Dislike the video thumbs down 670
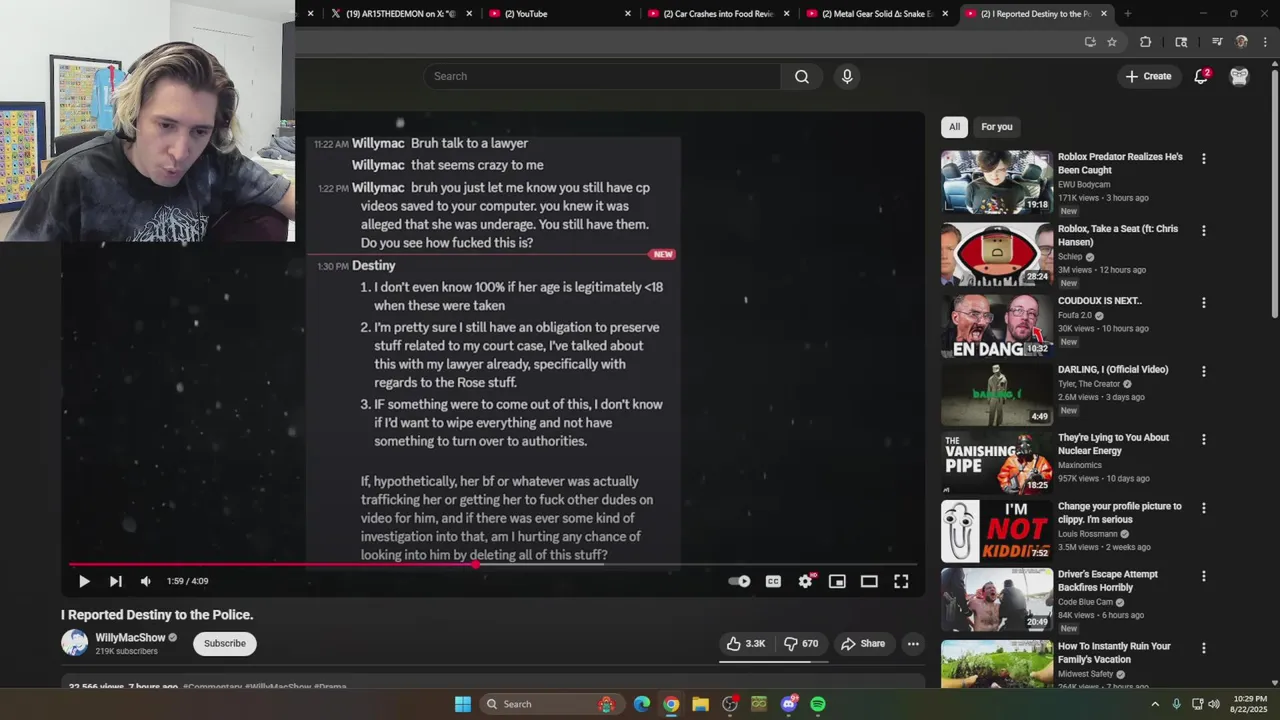This screenshot has width=1280, height=720. pos(801,644)
